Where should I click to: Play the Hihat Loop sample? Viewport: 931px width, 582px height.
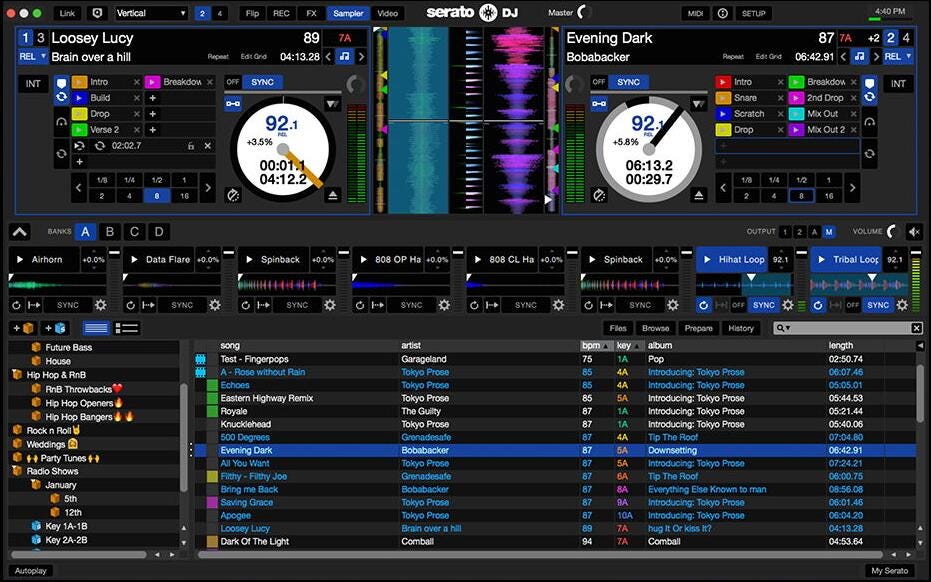(x=707, y=260)
